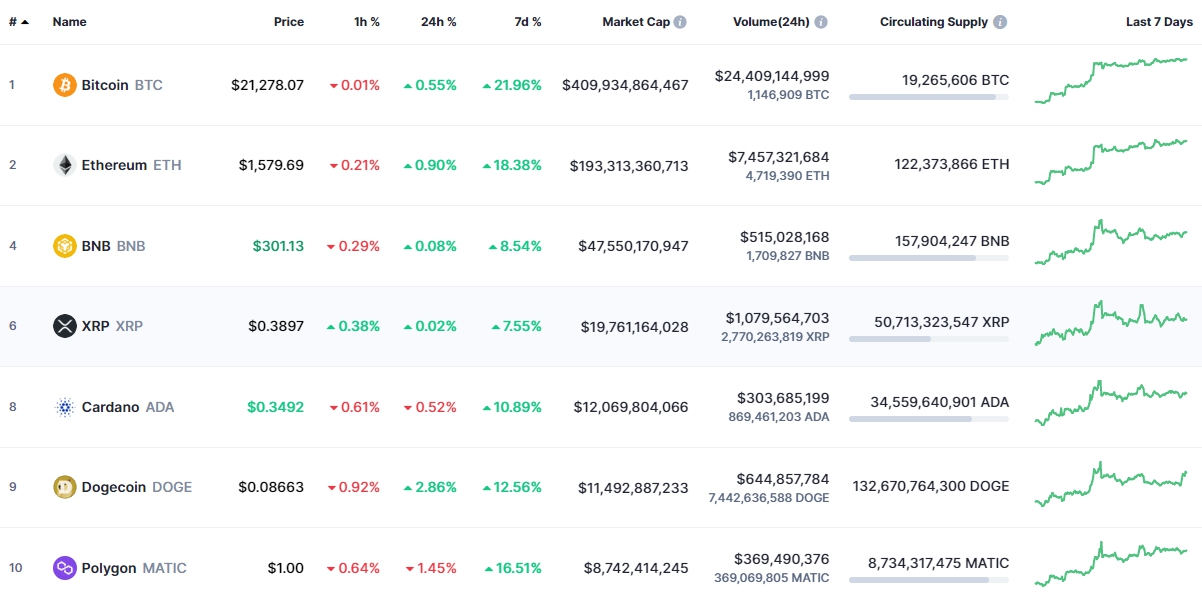Image resolution: width=1202 pixels, height=604 pixels.
Task: Click Ethereum price $1,579.69
Action: coord(271,165)
